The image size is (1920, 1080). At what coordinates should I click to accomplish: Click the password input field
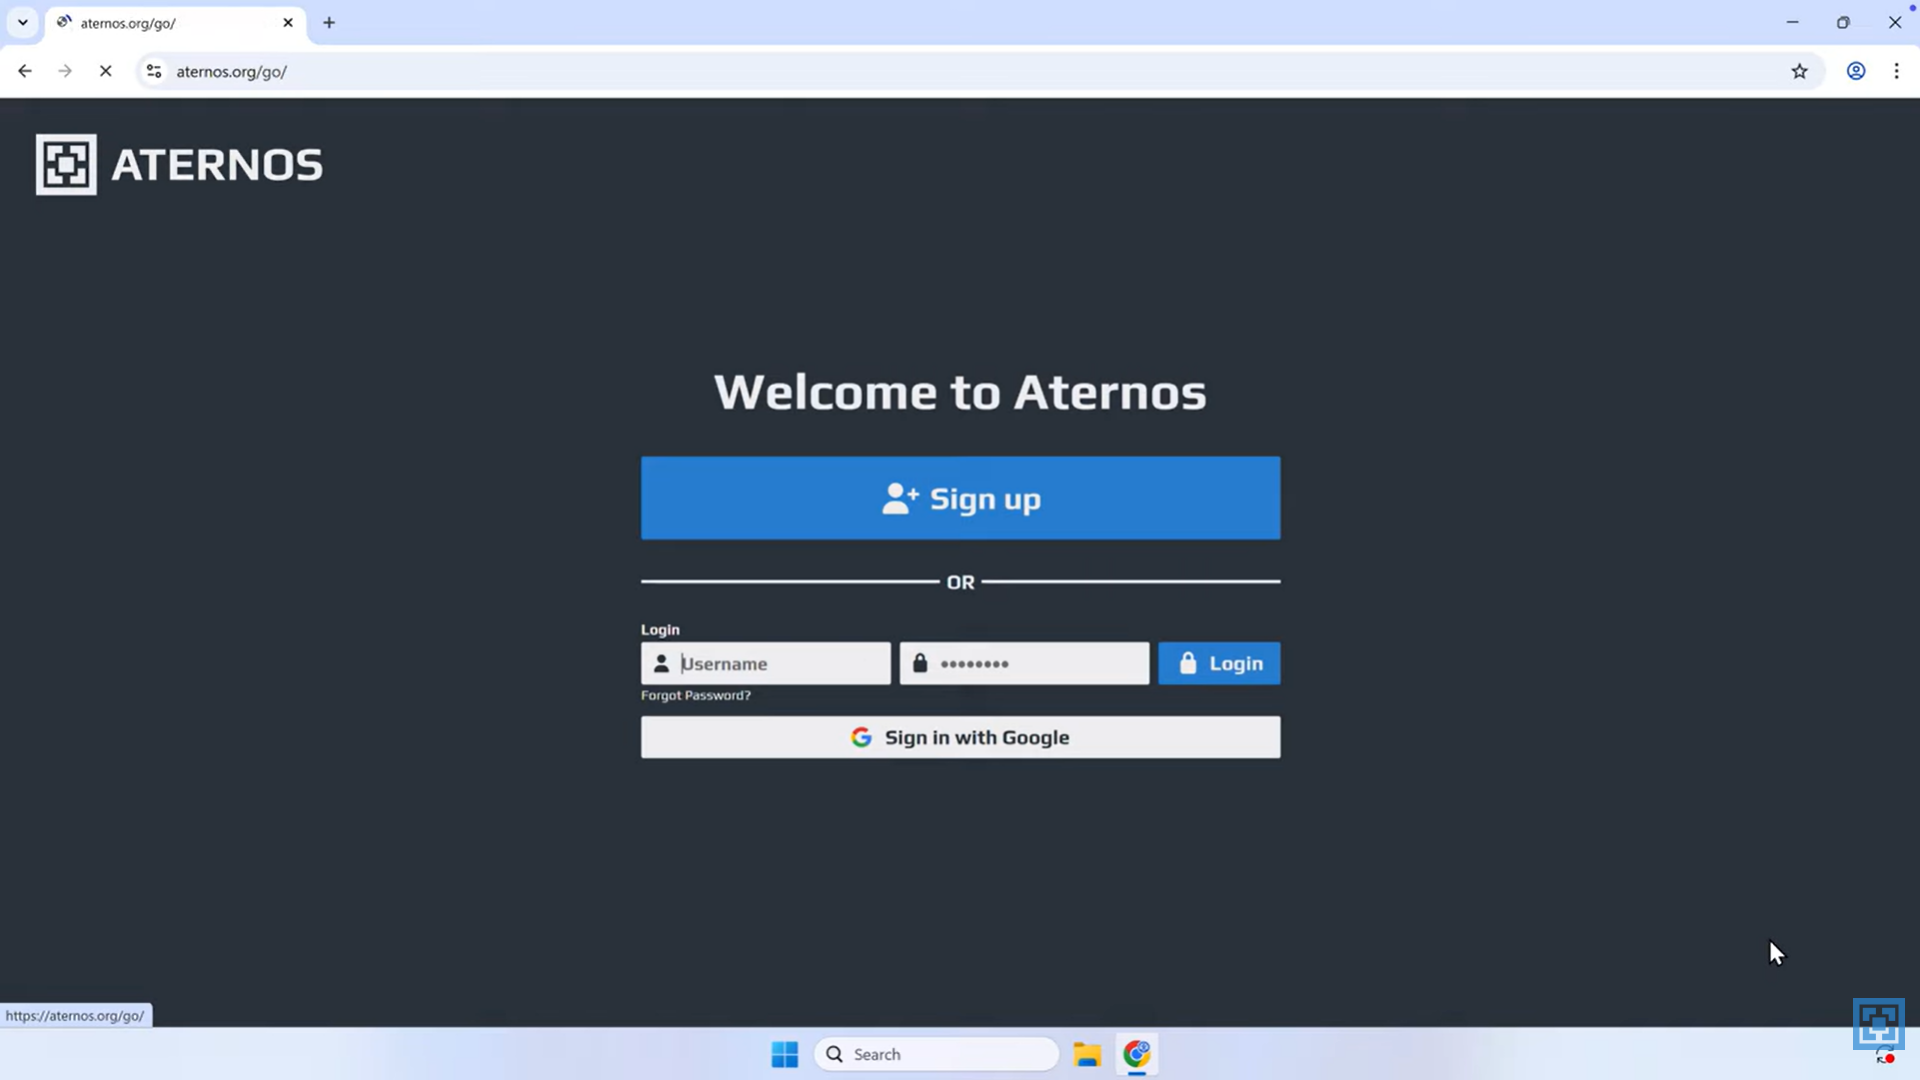pyautogui.click(x=1038, y=663)
